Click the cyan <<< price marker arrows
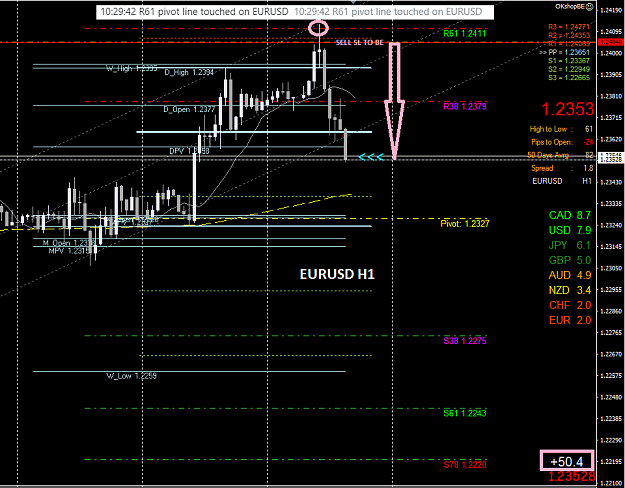This screenshot has width=625, height=488. tap(371, 157)
